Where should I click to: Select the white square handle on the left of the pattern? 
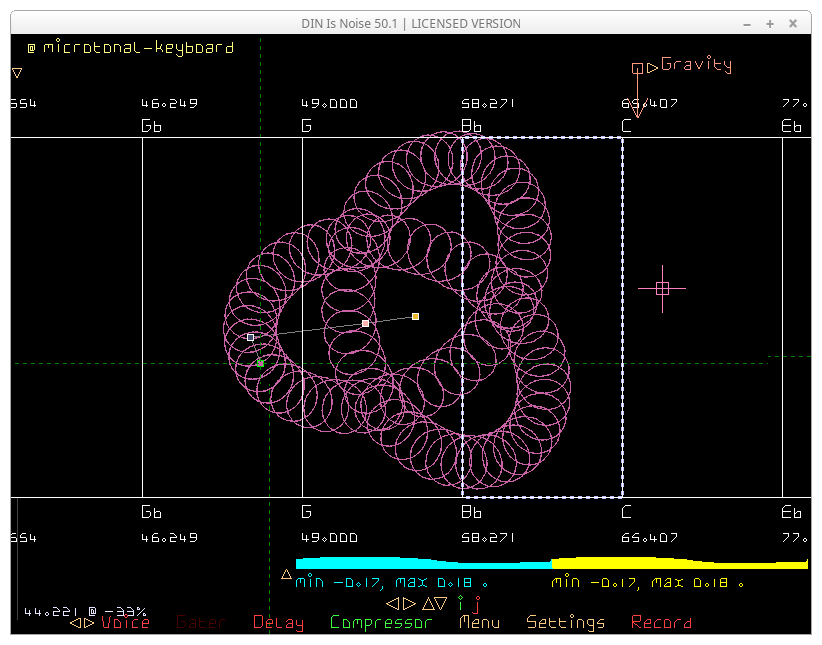click(x=250, y=337)
